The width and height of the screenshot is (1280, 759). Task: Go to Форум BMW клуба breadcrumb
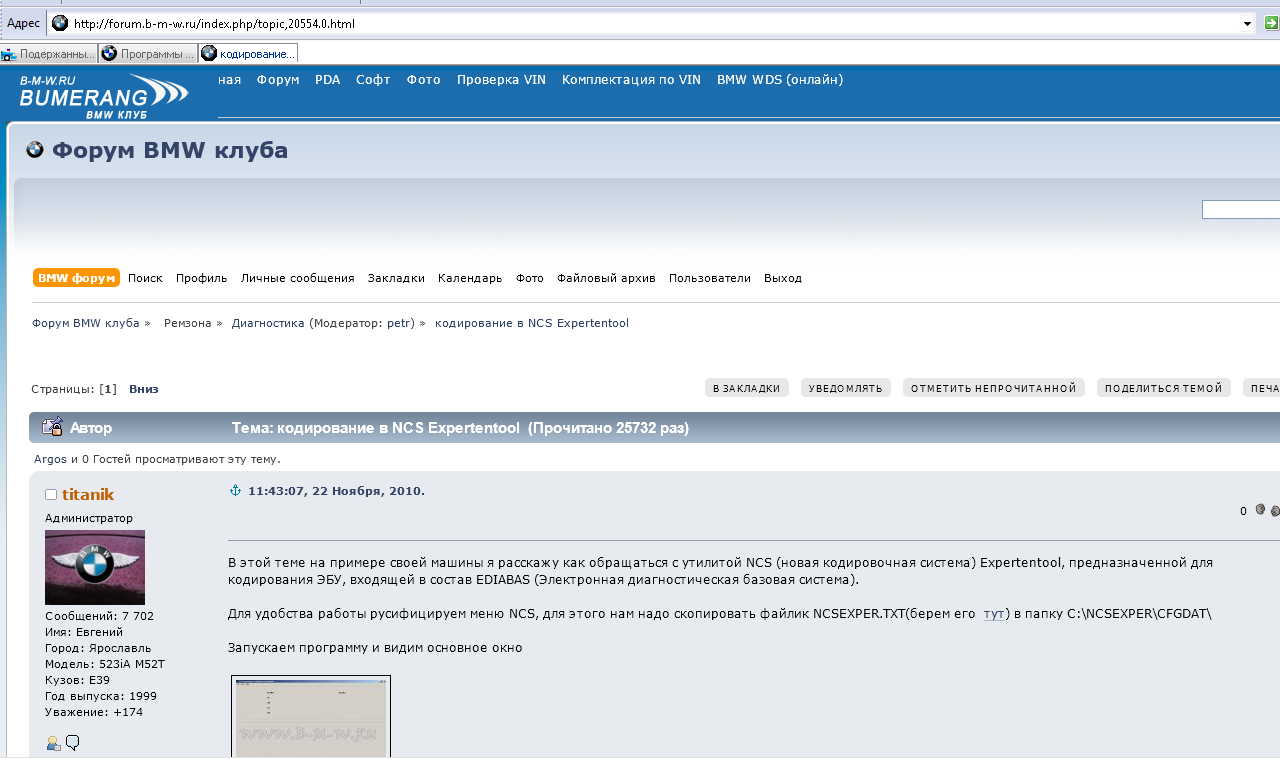point(86,323)
